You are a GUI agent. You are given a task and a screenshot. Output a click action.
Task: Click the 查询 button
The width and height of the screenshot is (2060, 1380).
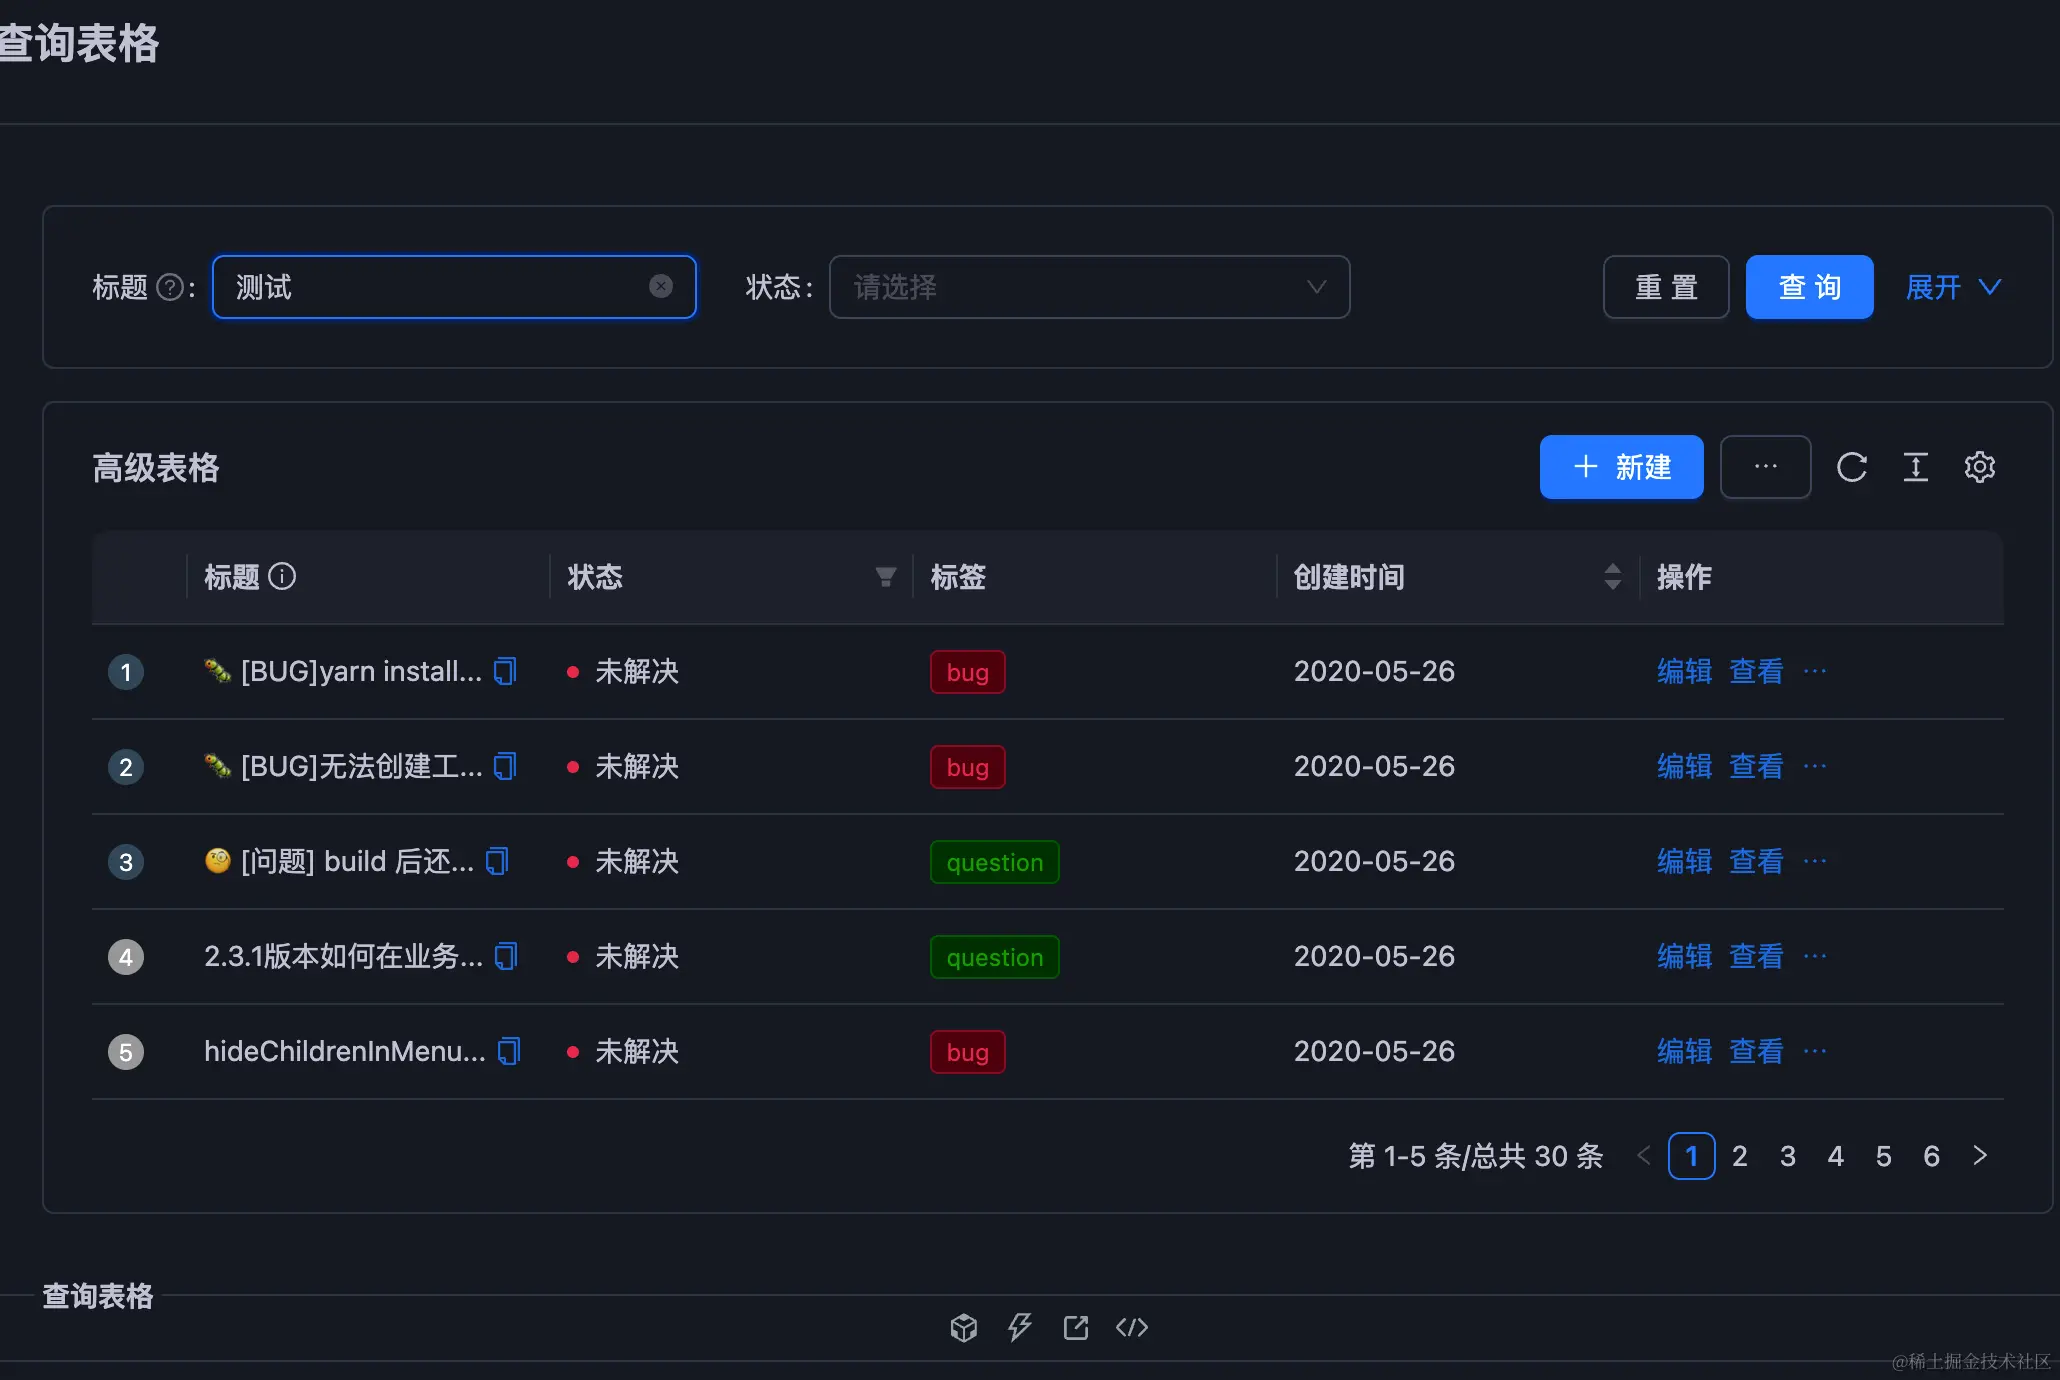pos(1809,287)
